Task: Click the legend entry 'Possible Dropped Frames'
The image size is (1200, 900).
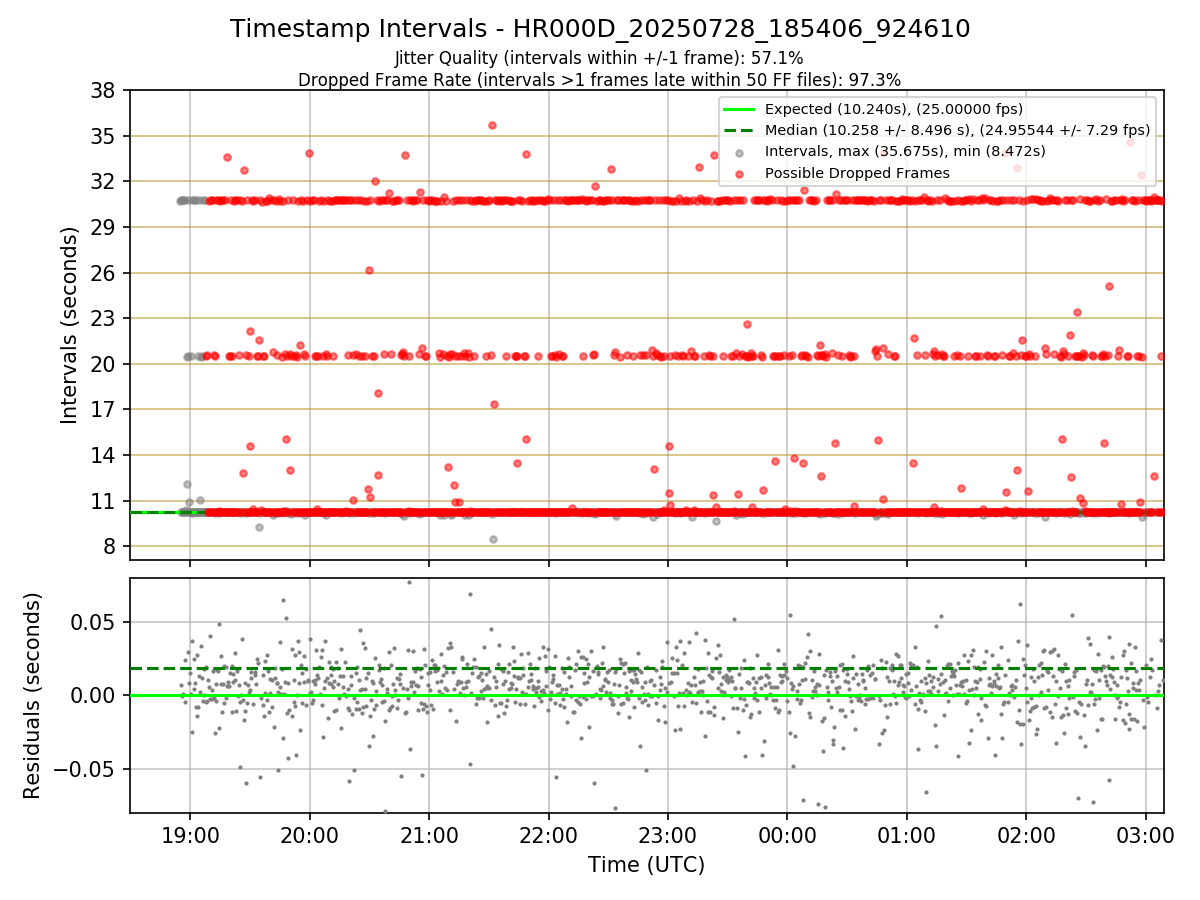Action: click(857, 173)
